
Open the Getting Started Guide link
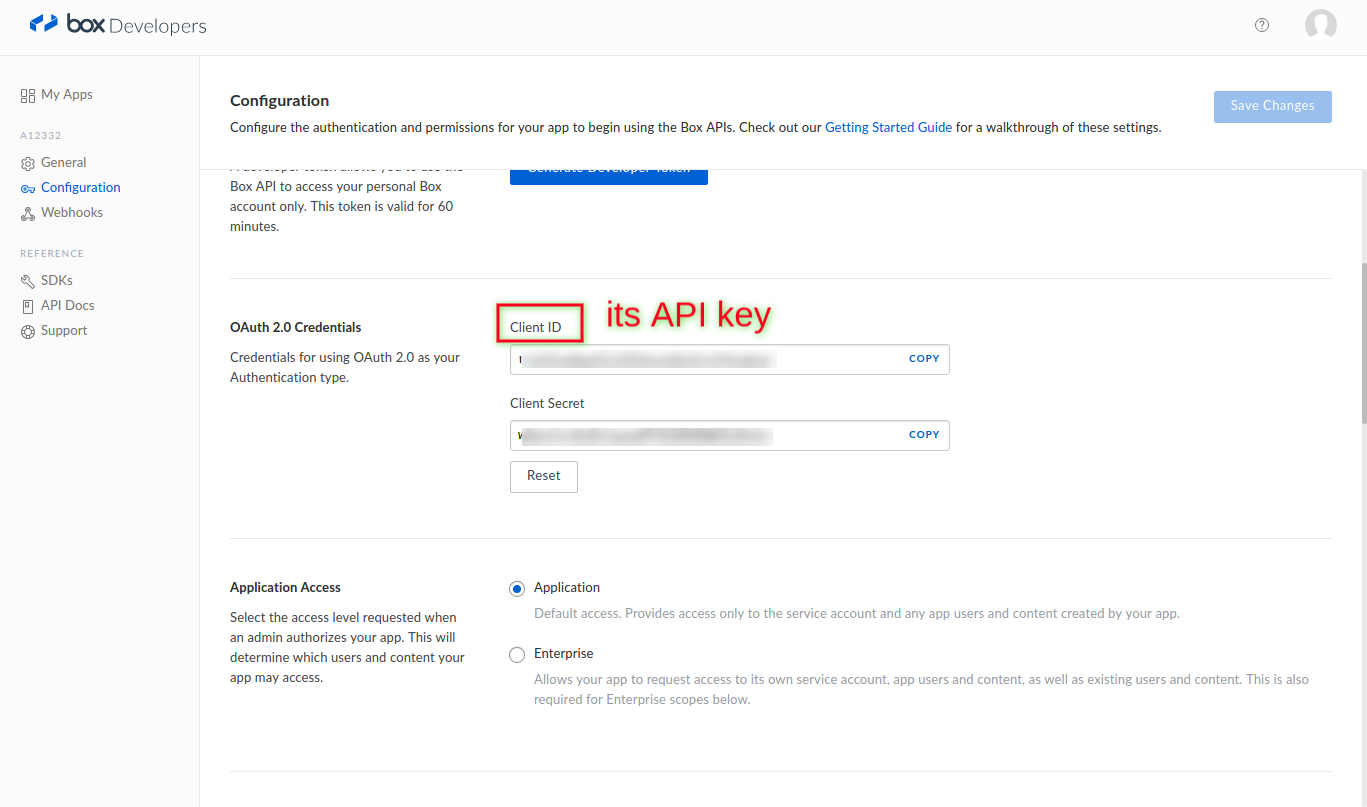pos(888,127)
